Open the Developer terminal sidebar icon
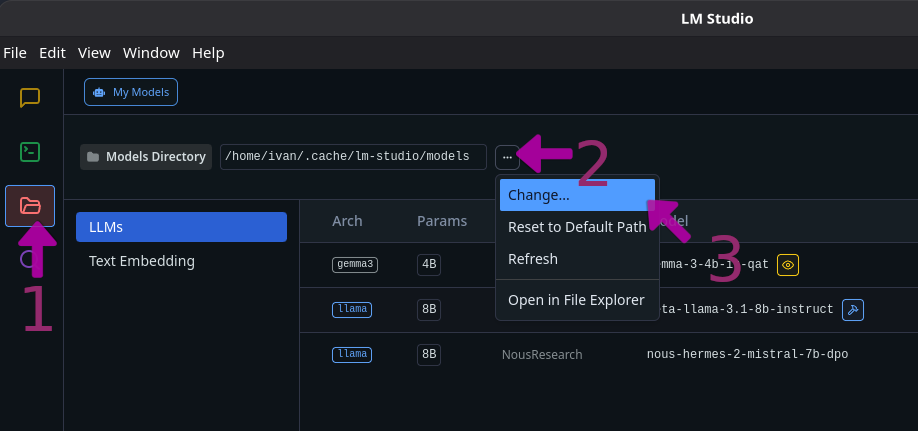 pos(30,152)
